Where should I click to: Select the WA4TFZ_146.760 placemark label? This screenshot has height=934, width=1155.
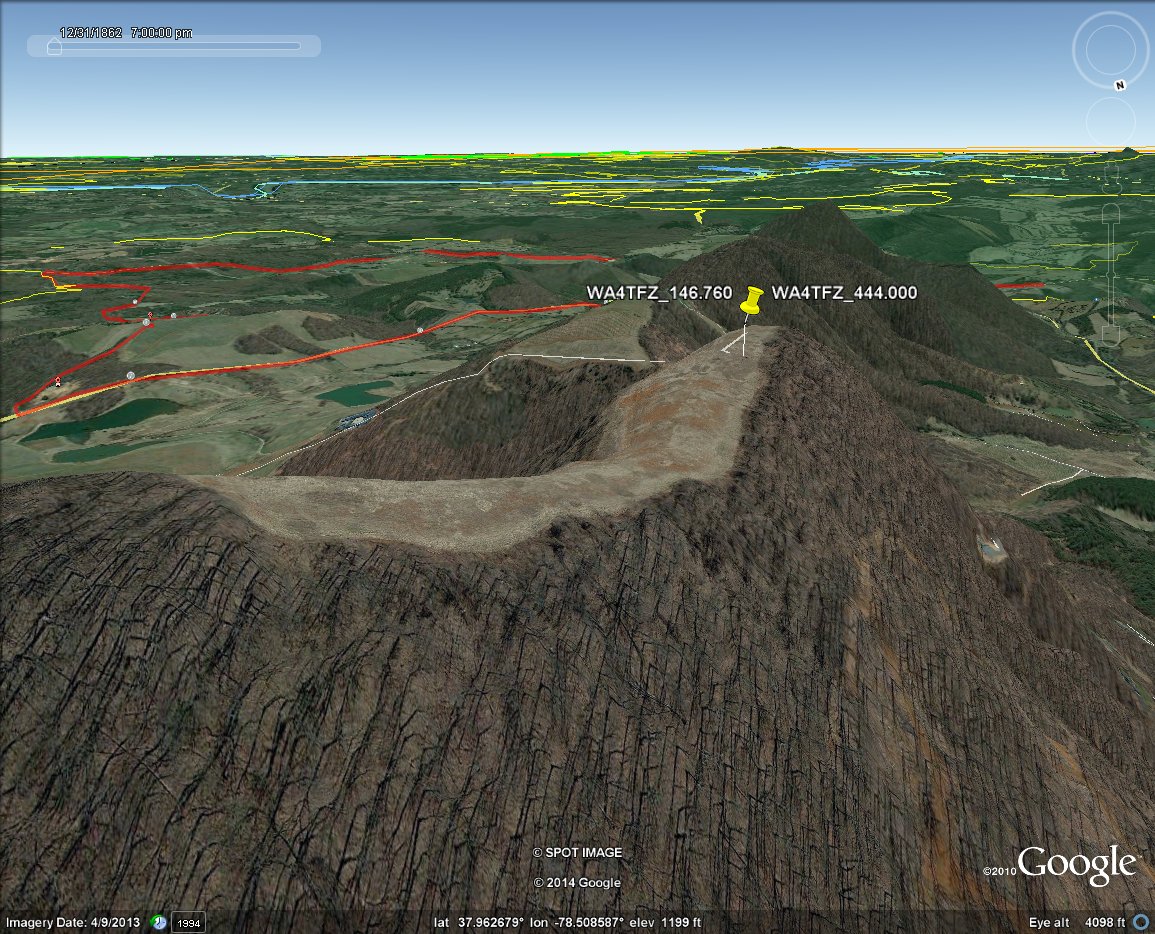click(659, 292)
